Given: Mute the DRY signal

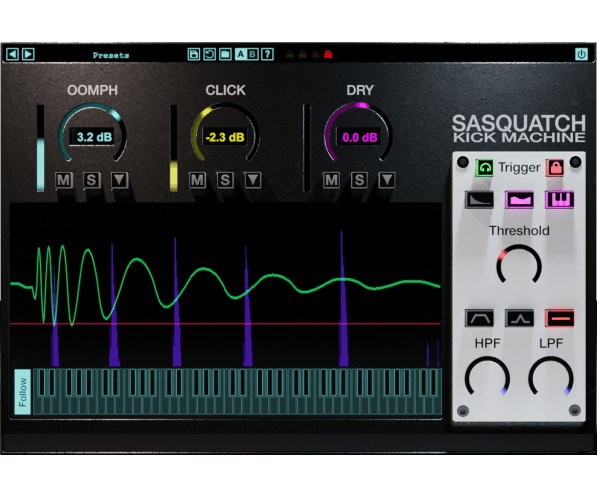Looking at the screenshot, I should [x=331, y=180].
